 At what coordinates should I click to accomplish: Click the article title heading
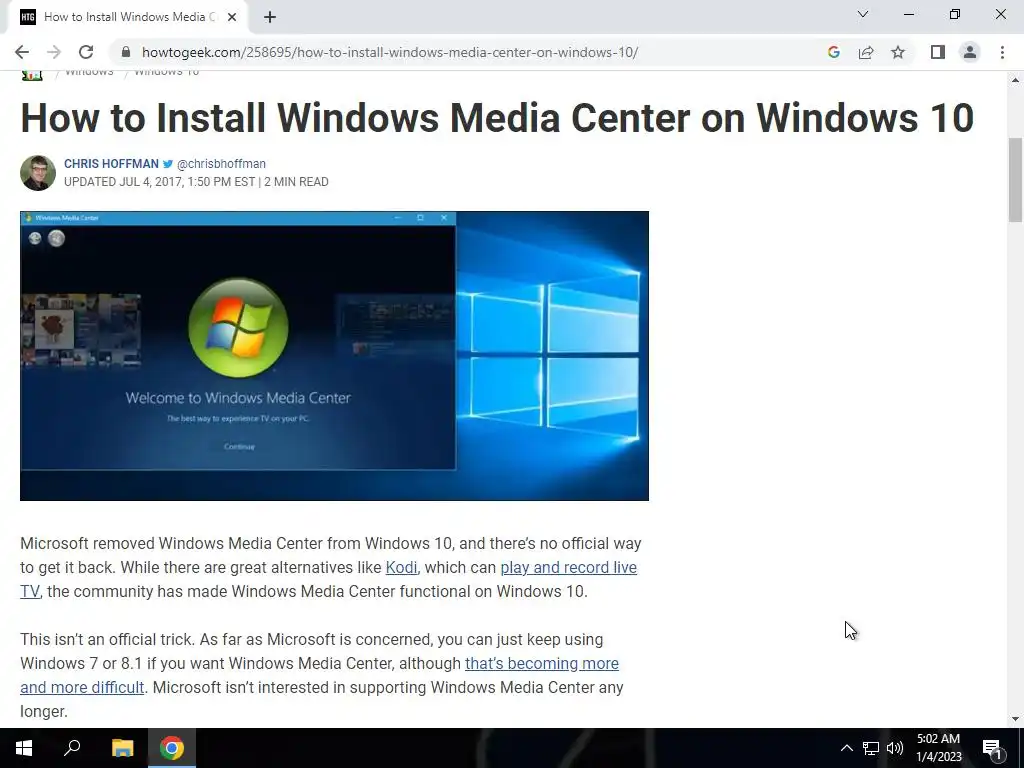497,118
